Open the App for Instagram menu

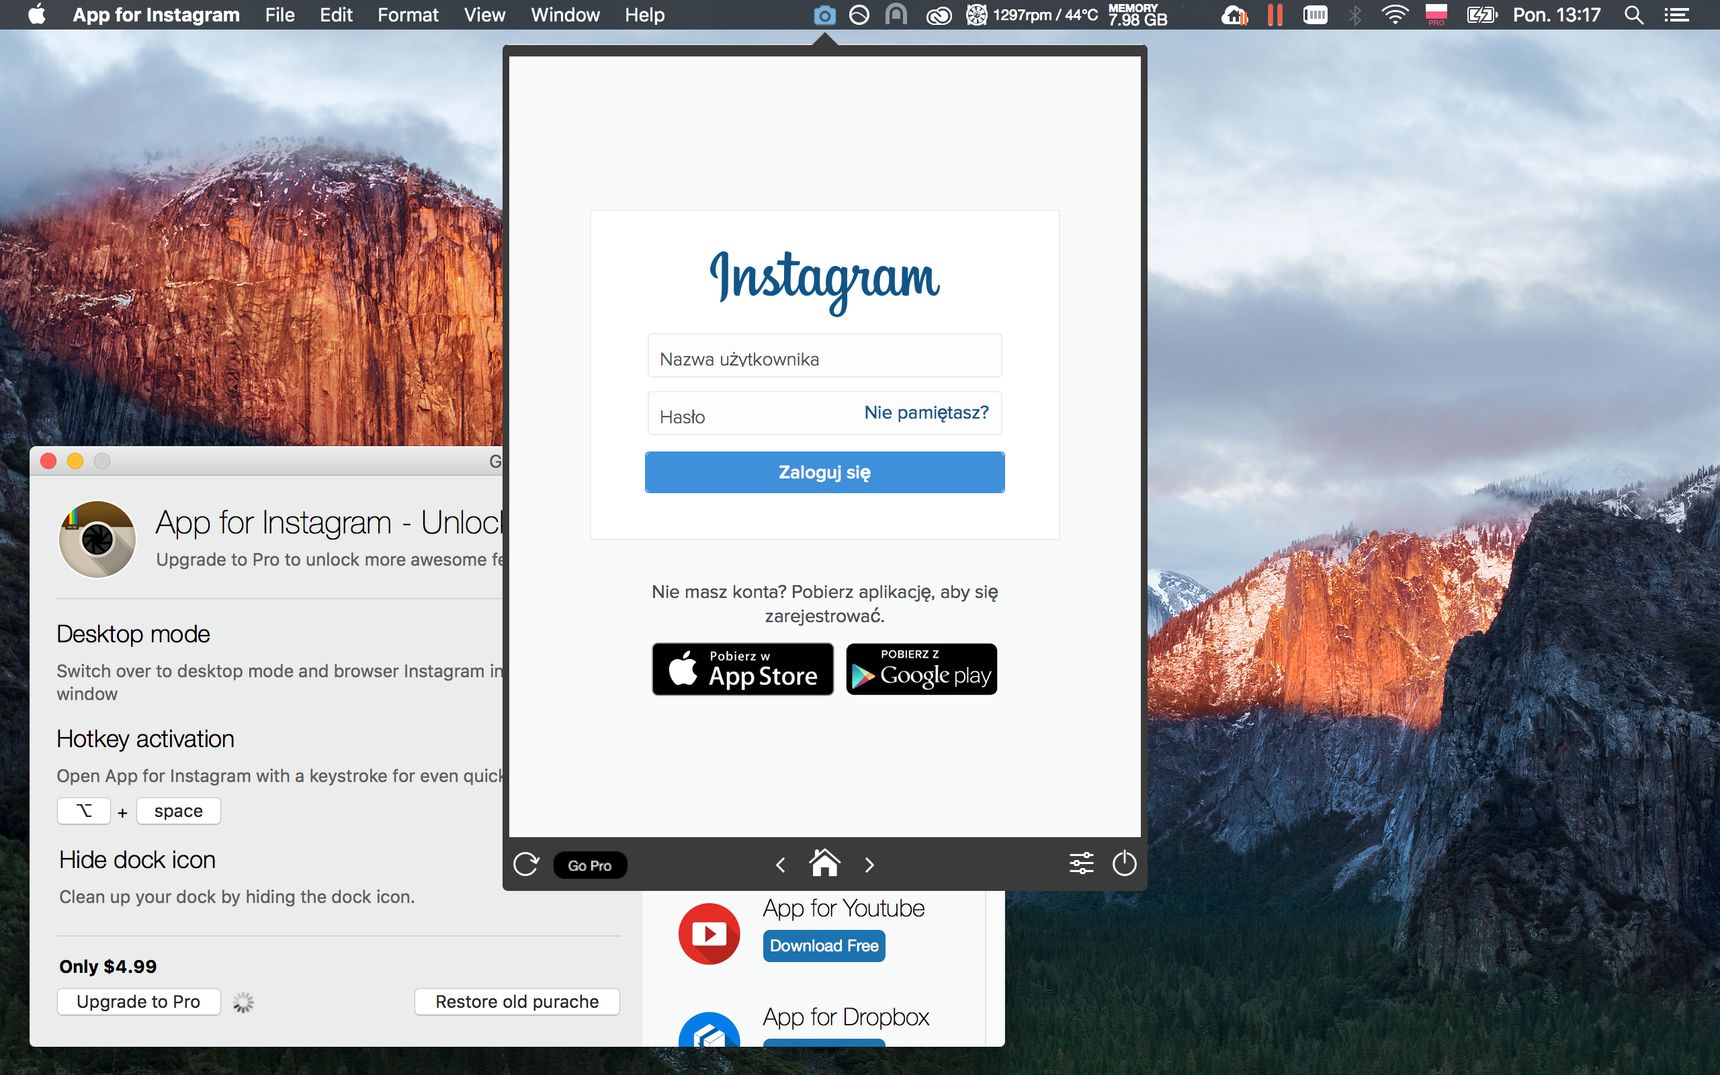coord(156,15)
